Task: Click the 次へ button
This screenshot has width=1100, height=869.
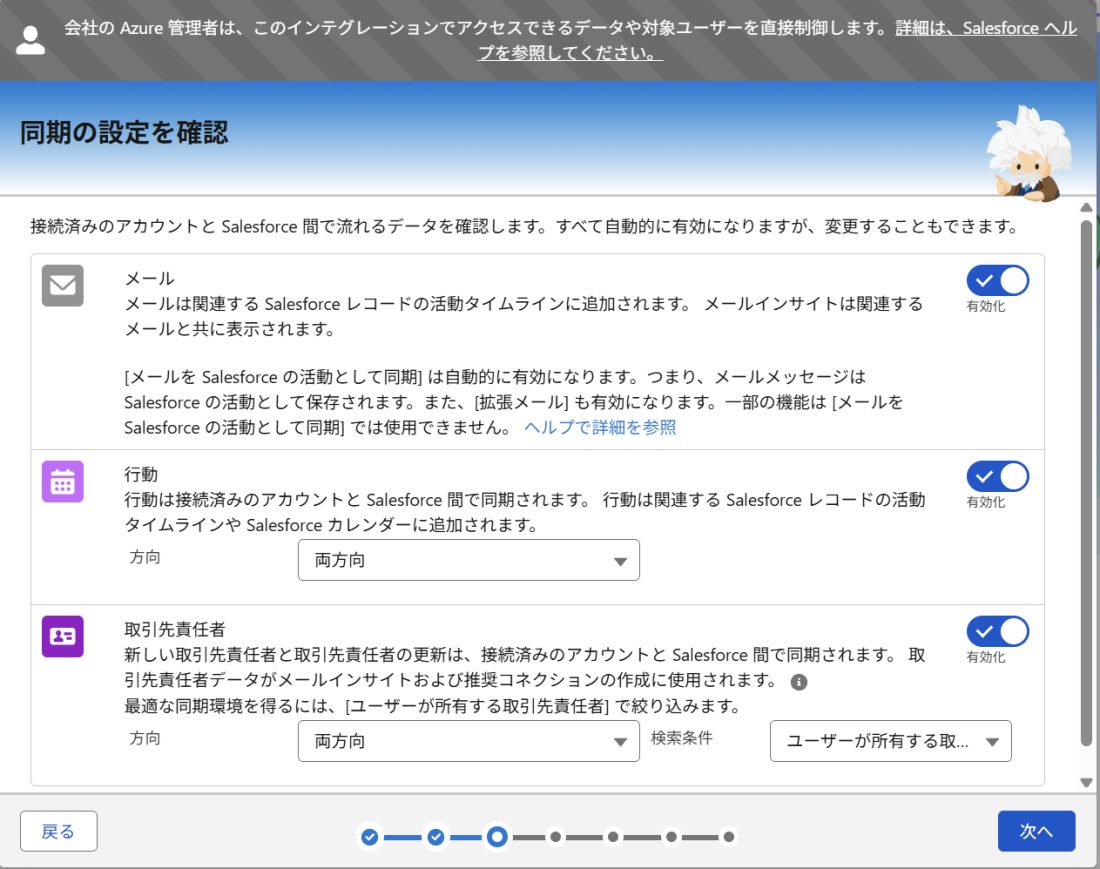Action: [x=1036, y=831]
